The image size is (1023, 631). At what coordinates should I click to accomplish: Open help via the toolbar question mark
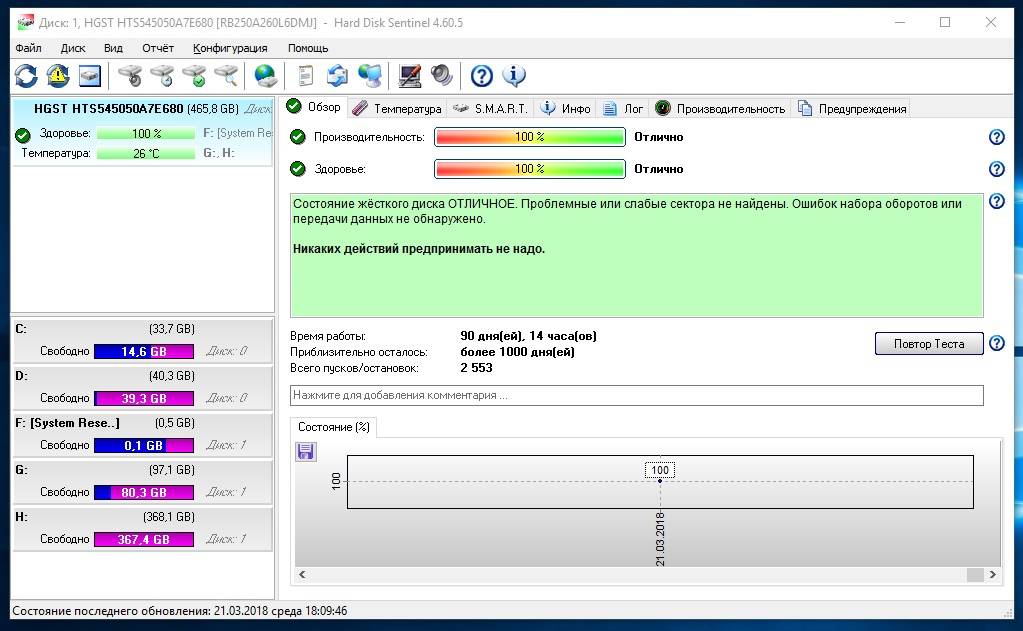(481, 75)
